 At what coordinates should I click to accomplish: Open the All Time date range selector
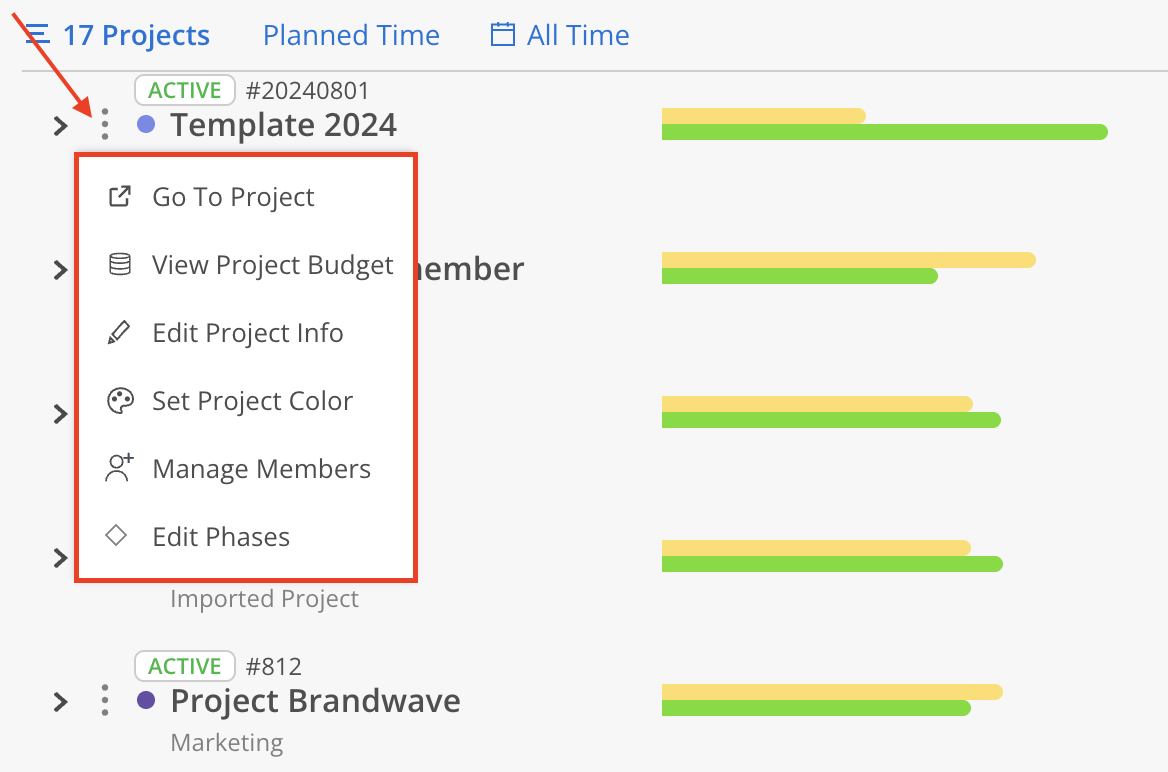[577, 36]
